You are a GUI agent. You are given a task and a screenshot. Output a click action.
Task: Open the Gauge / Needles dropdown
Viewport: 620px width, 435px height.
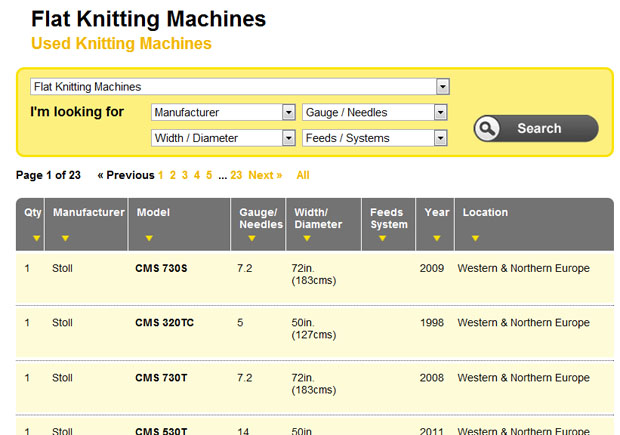click(374, 112)
